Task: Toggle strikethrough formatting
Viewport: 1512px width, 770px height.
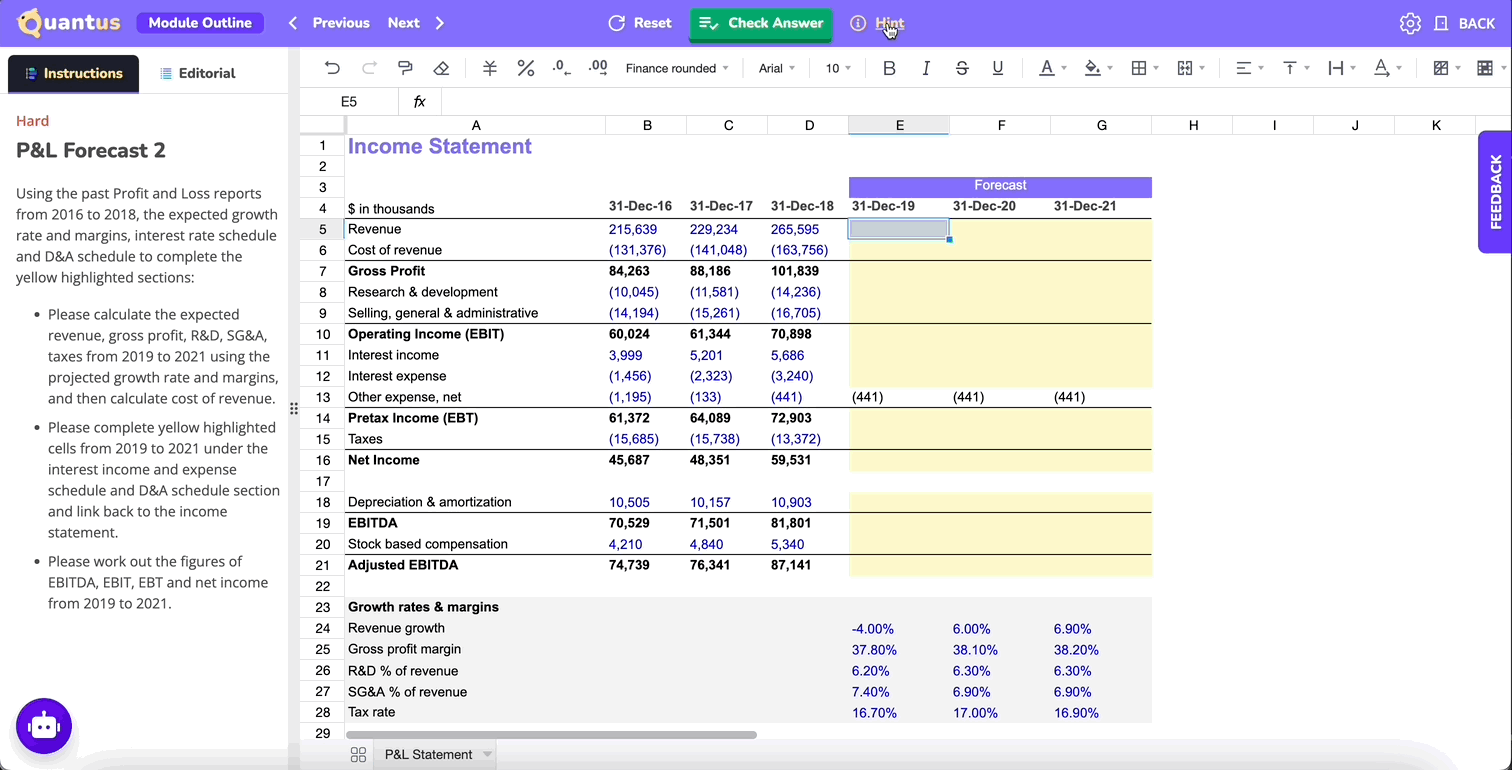Action: click(x=962, y=68)
